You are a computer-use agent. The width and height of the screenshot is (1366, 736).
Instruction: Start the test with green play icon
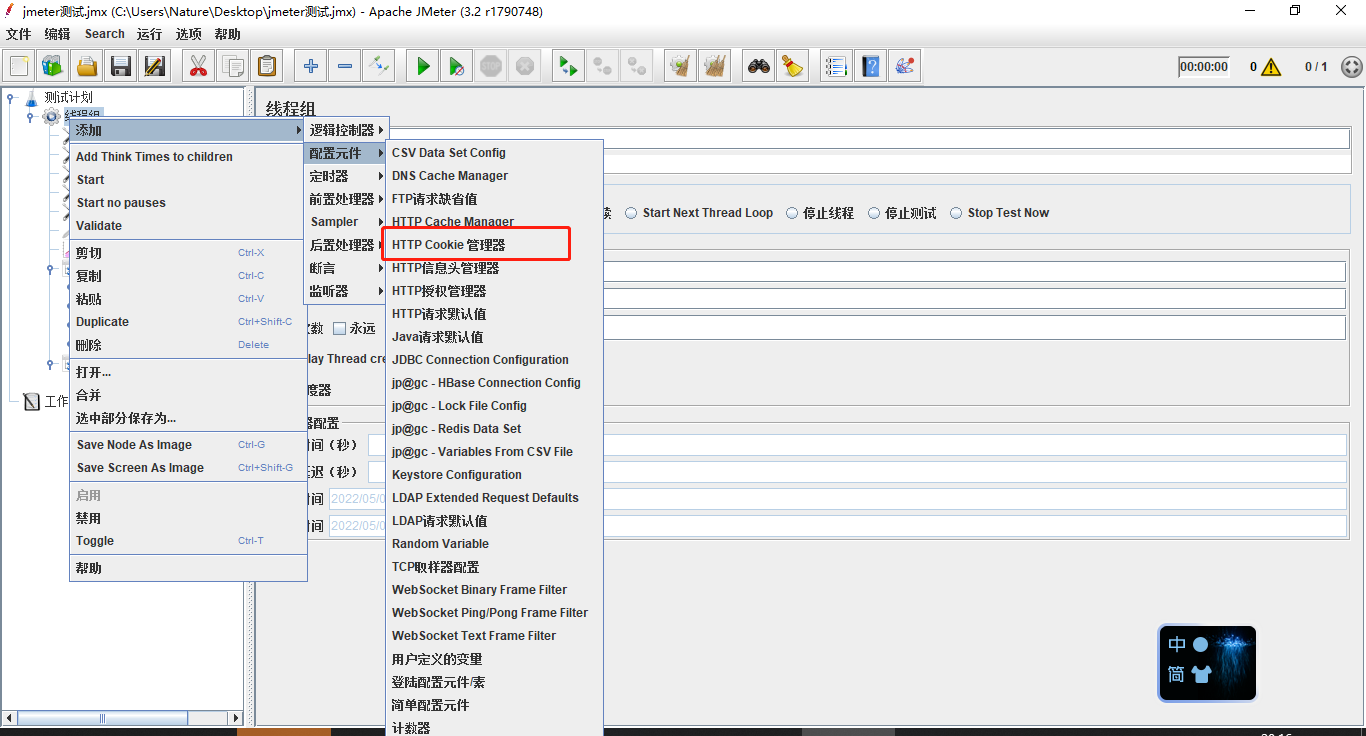coord(423,67)
